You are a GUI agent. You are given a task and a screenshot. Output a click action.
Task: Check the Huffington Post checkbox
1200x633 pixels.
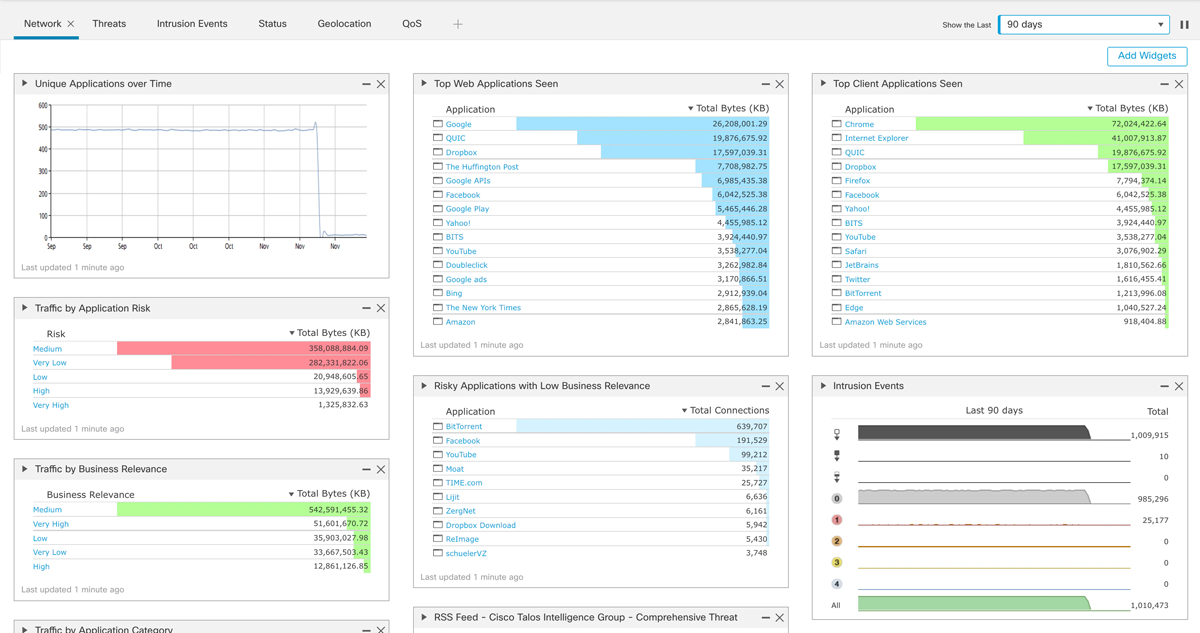438,166
